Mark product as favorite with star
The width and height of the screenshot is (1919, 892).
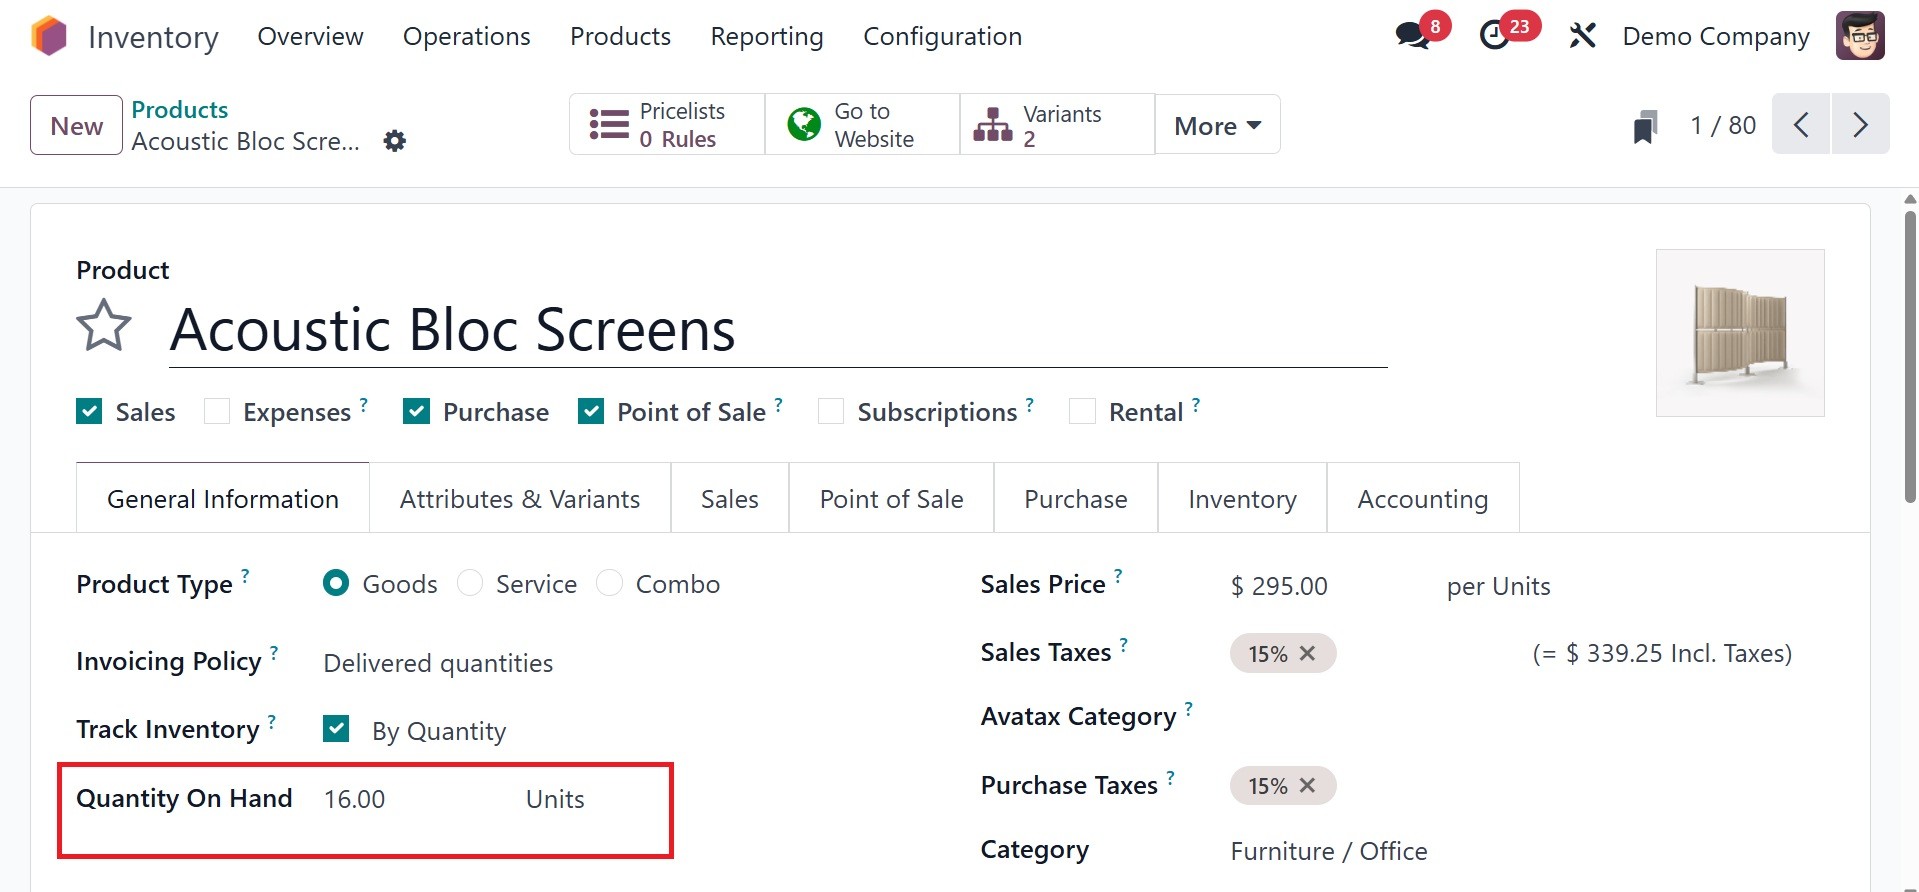tap(104, 327)
